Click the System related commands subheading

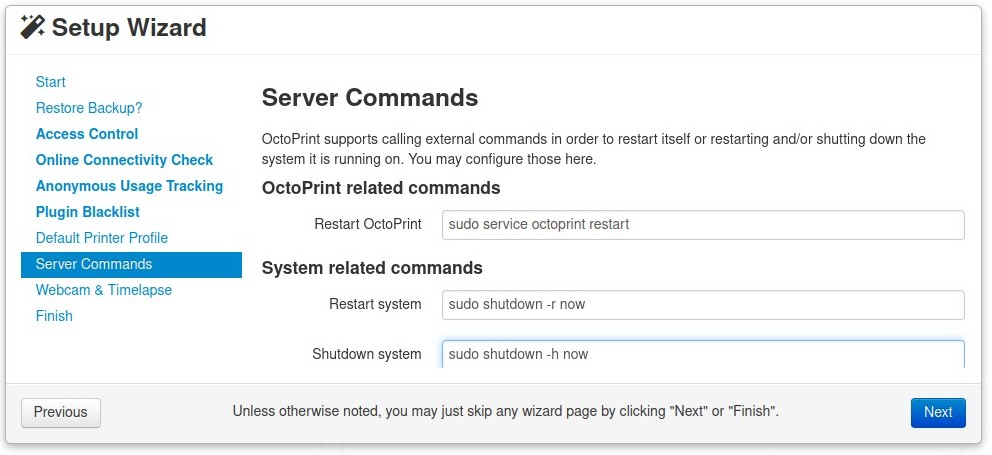point(372,268)
